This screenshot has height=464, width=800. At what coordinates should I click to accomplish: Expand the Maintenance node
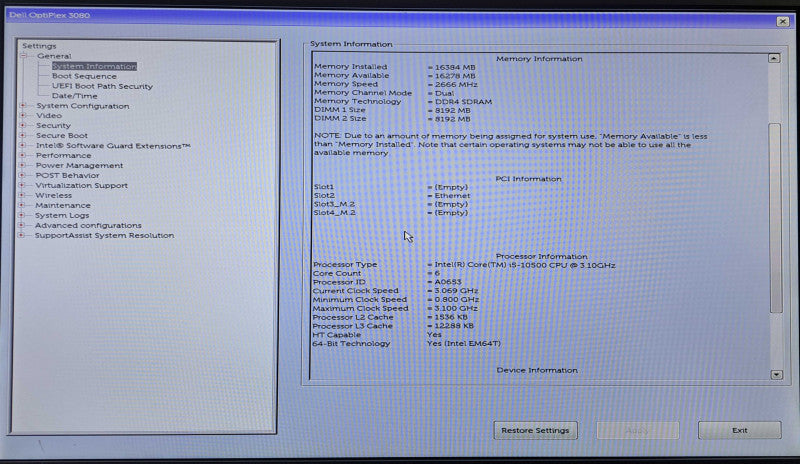(x=21, y=205)
